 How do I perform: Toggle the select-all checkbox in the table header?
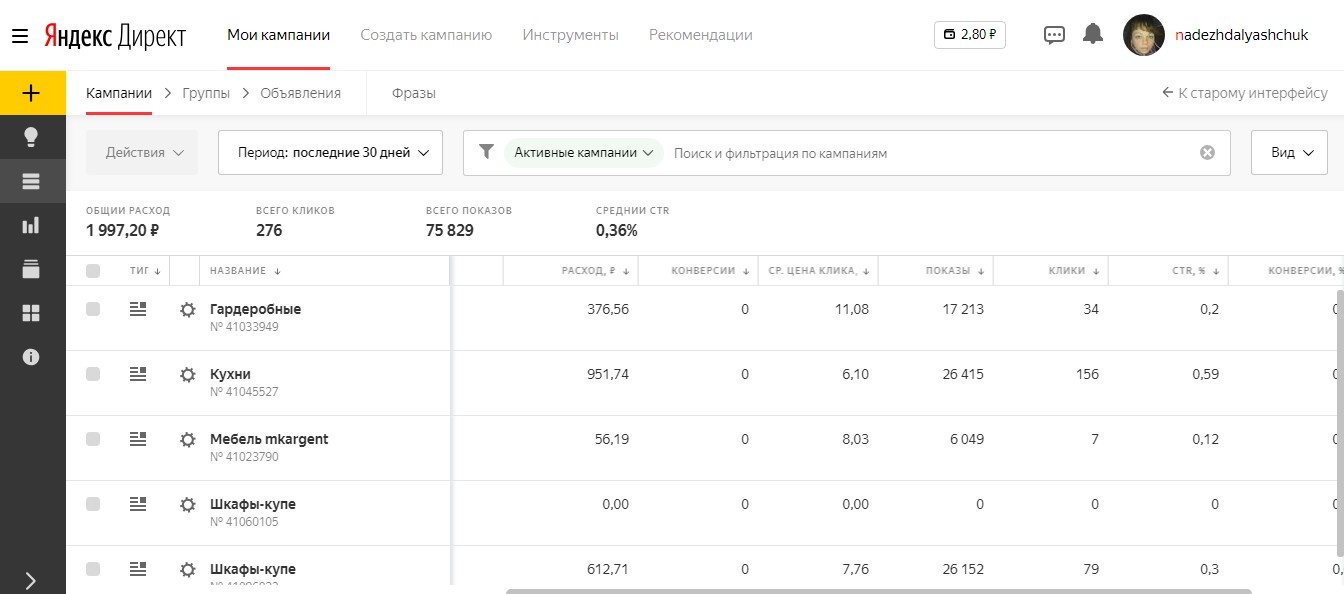(93, 270)
